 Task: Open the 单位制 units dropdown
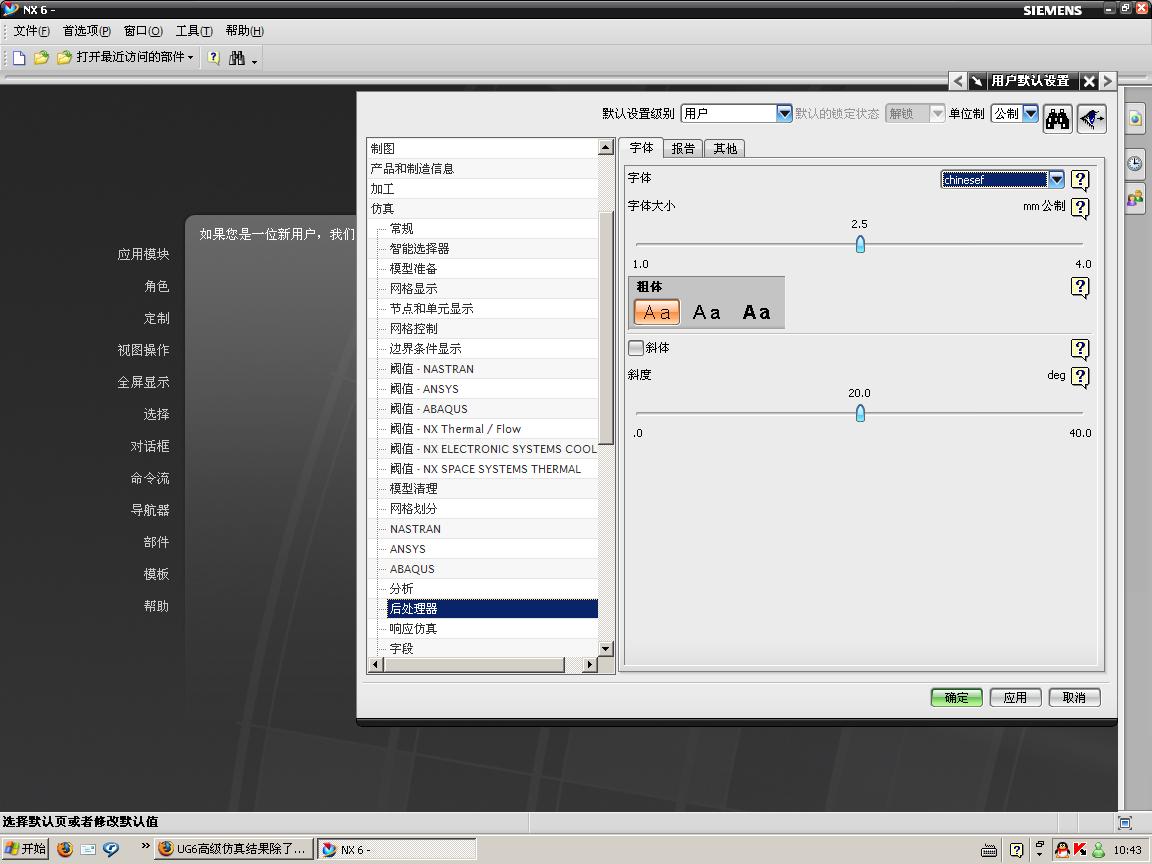1030,113
